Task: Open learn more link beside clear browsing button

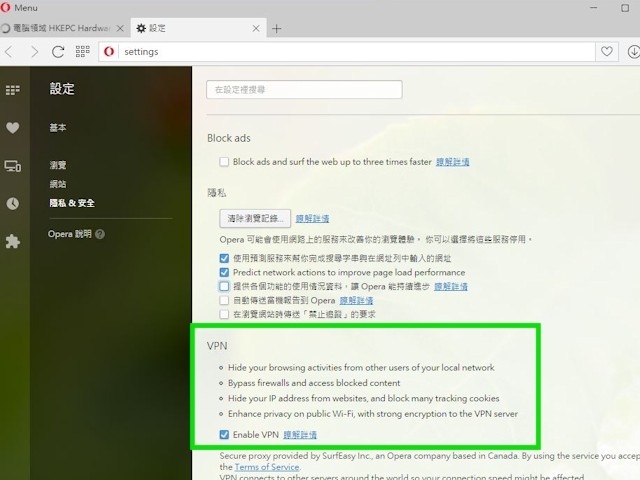Action: (312, 219)
